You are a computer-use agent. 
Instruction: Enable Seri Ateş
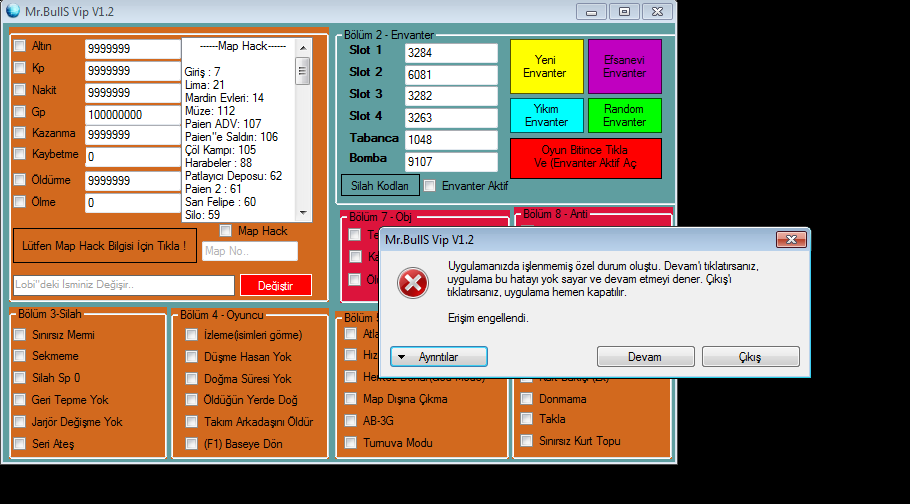coord(20,444)
